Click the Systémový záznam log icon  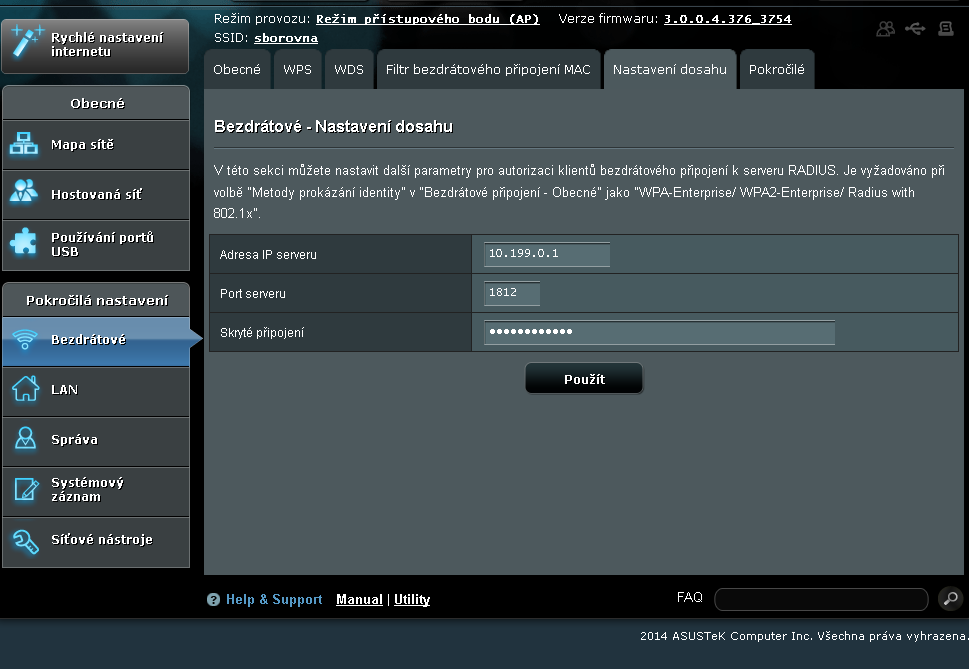(x=24, y=490)
